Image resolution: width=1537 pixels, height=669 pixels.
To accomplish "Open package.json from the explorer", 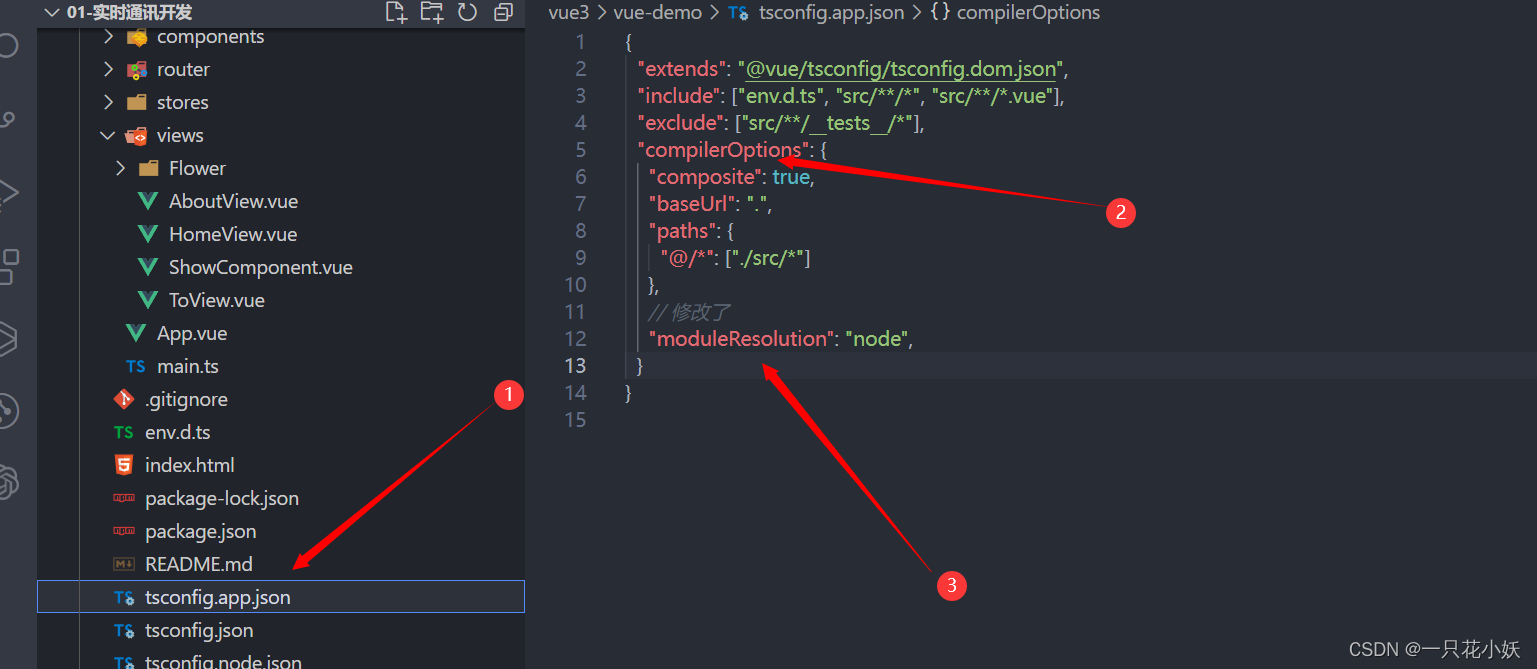I will [200, 532].
